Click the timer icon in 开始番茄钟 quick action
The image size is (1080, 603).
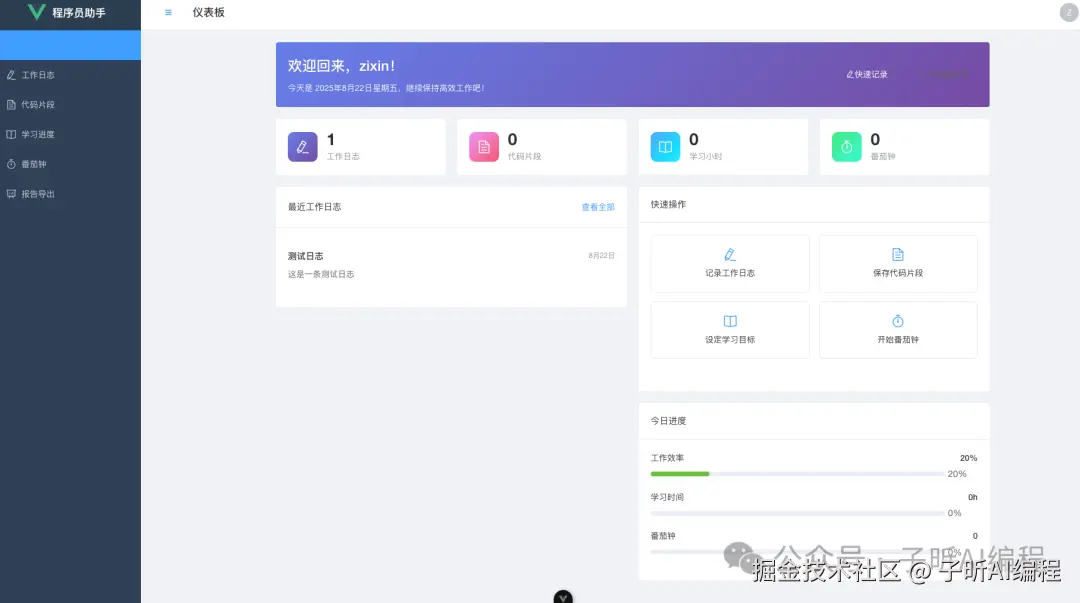coord(897,321)
